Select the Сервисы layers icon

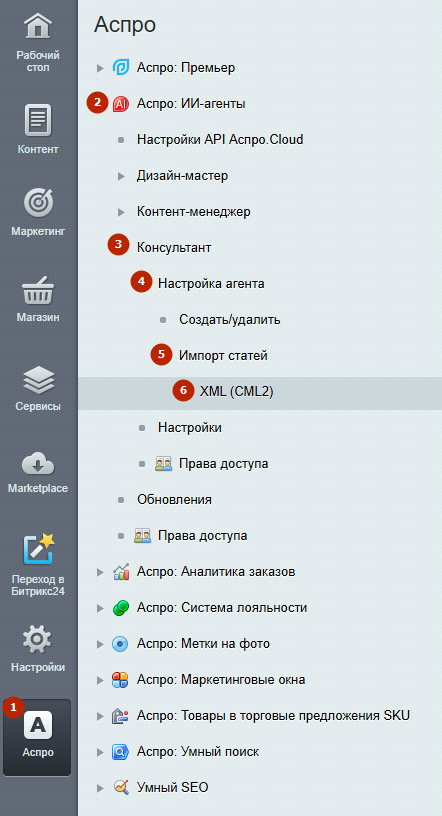38,379
